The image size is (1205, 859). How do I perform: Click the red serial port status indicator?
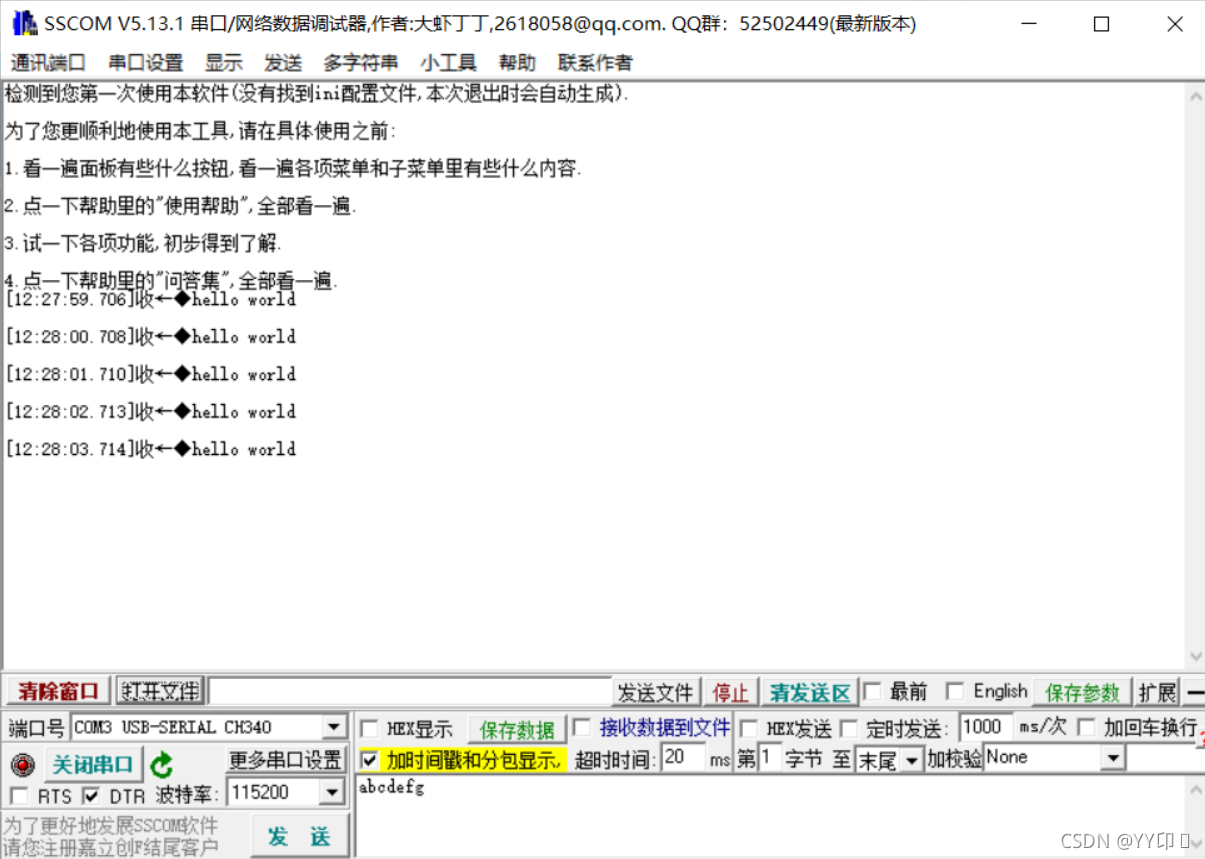23,765
